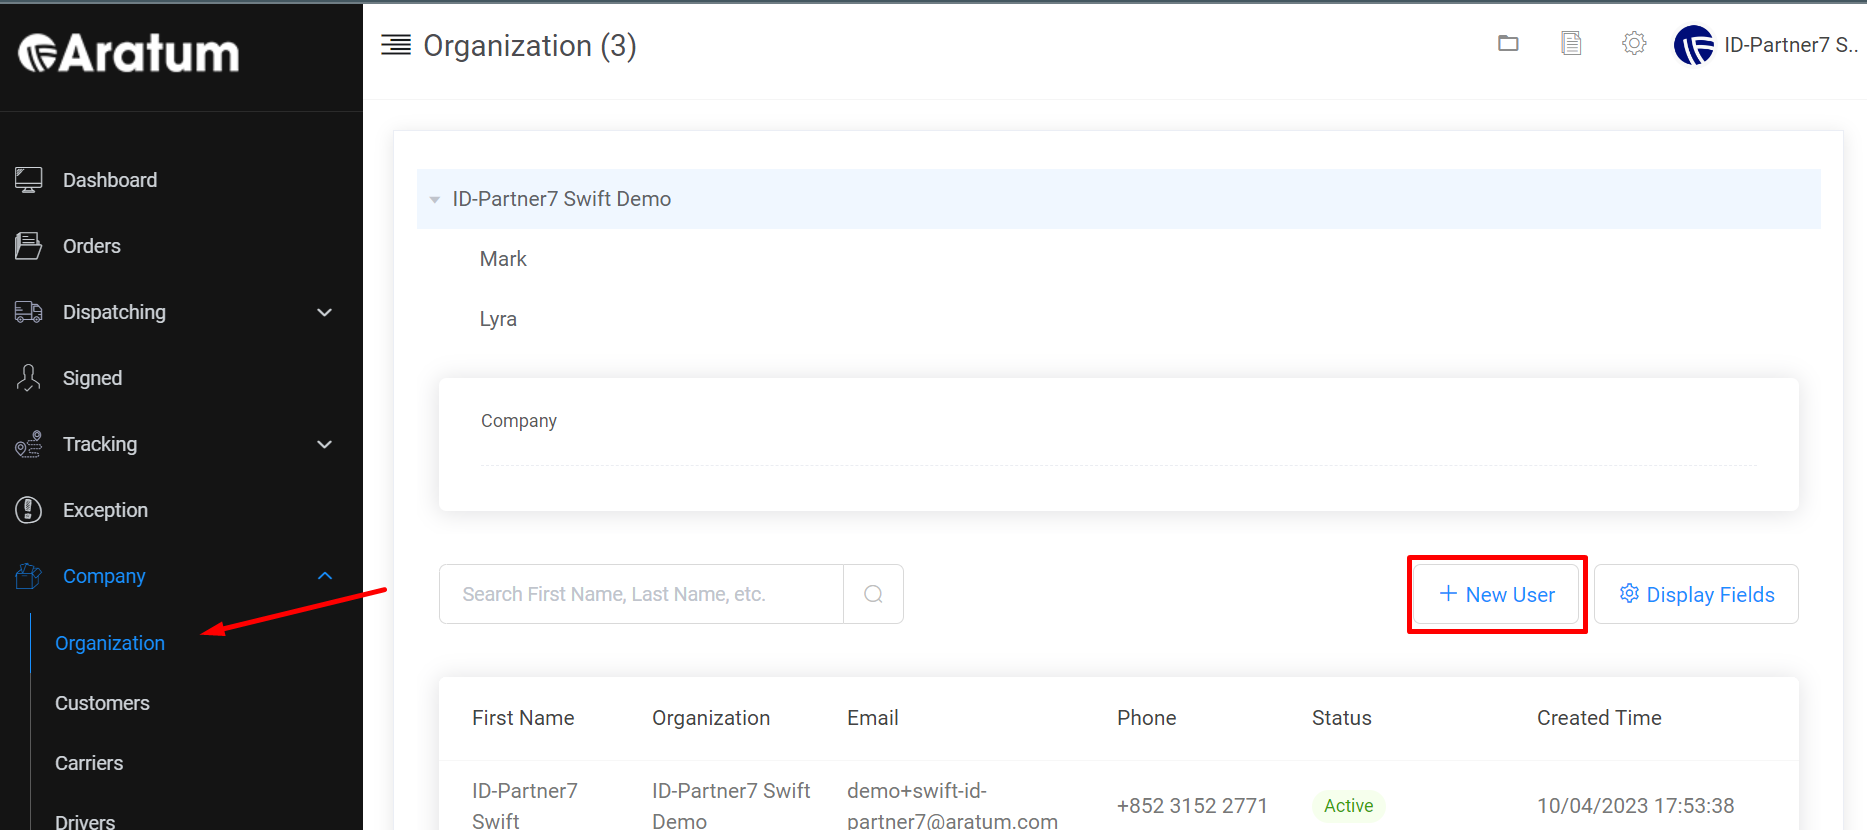Click phone number +852 3152 2771
Viewport: 1867px width, 830px height.
pyautogui.click(x=1192, y=806)
